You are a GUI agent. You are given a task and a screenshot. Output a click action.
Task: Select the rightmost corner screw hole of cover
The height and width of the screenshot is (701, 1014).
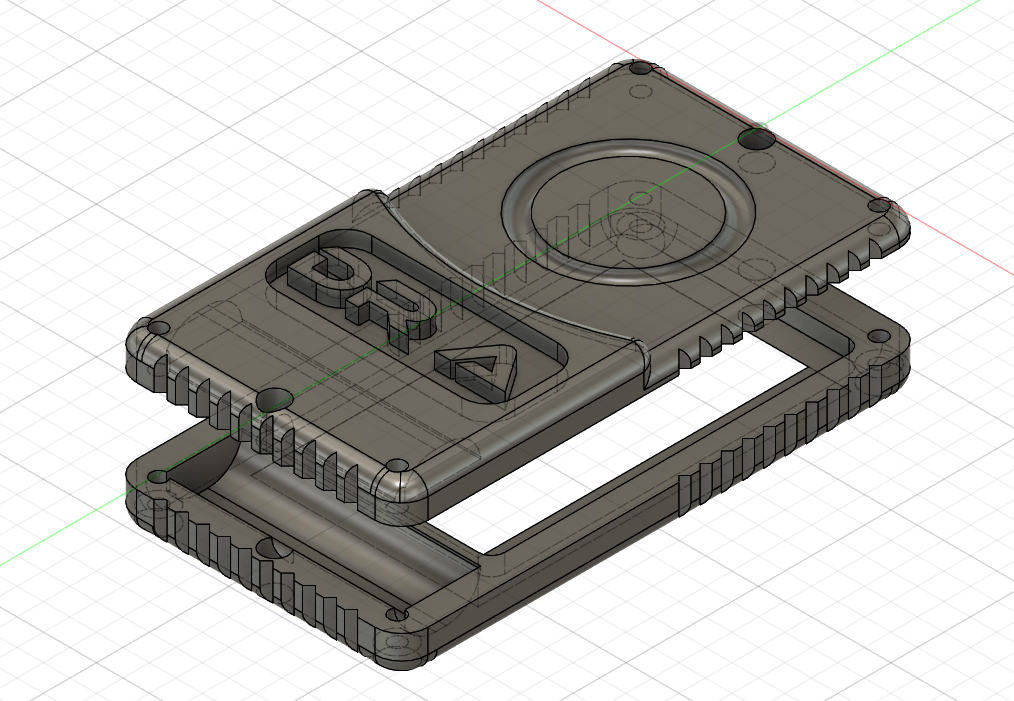[x=879, y=205]
